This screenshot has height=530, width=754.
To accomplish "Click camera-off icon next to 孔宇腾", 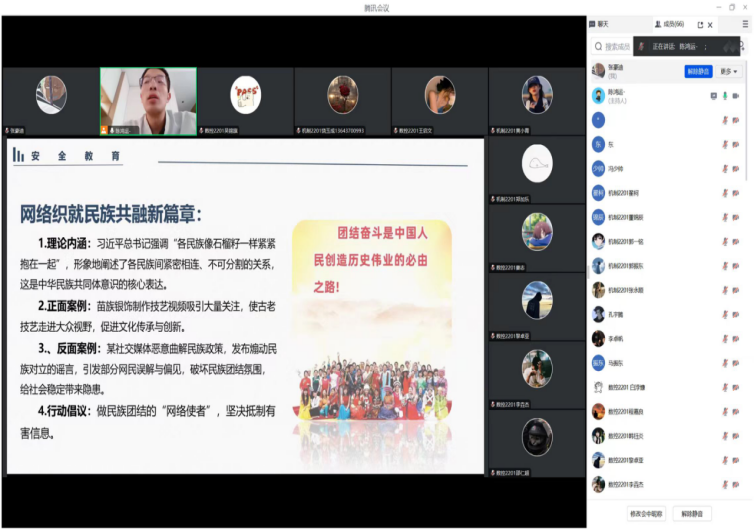I will pyautogui.click(x=738, y=314).
